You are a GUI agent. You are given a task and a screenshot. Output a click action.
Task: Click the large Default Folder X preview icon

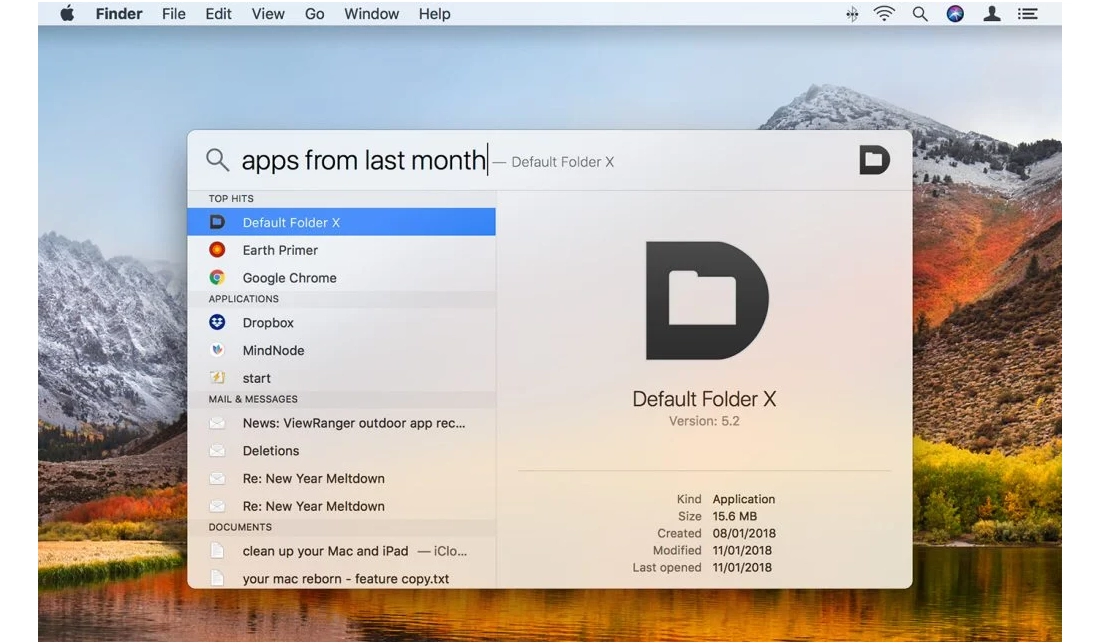(706, 300)
